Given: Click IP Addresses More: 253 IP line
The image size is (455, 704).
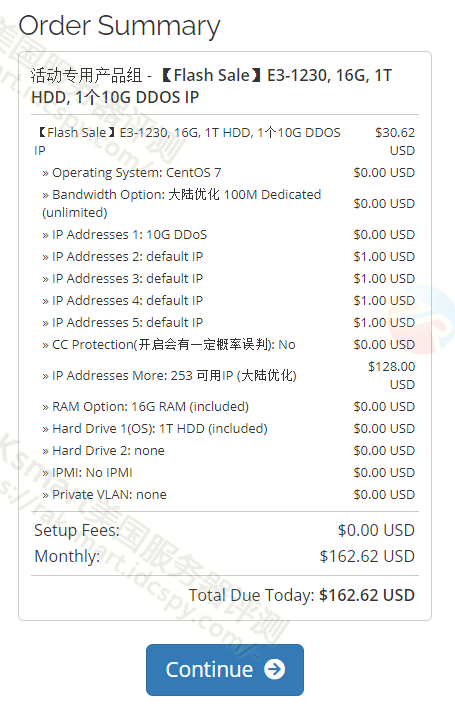Looking at the screenshot, I should tap(169, 376).
